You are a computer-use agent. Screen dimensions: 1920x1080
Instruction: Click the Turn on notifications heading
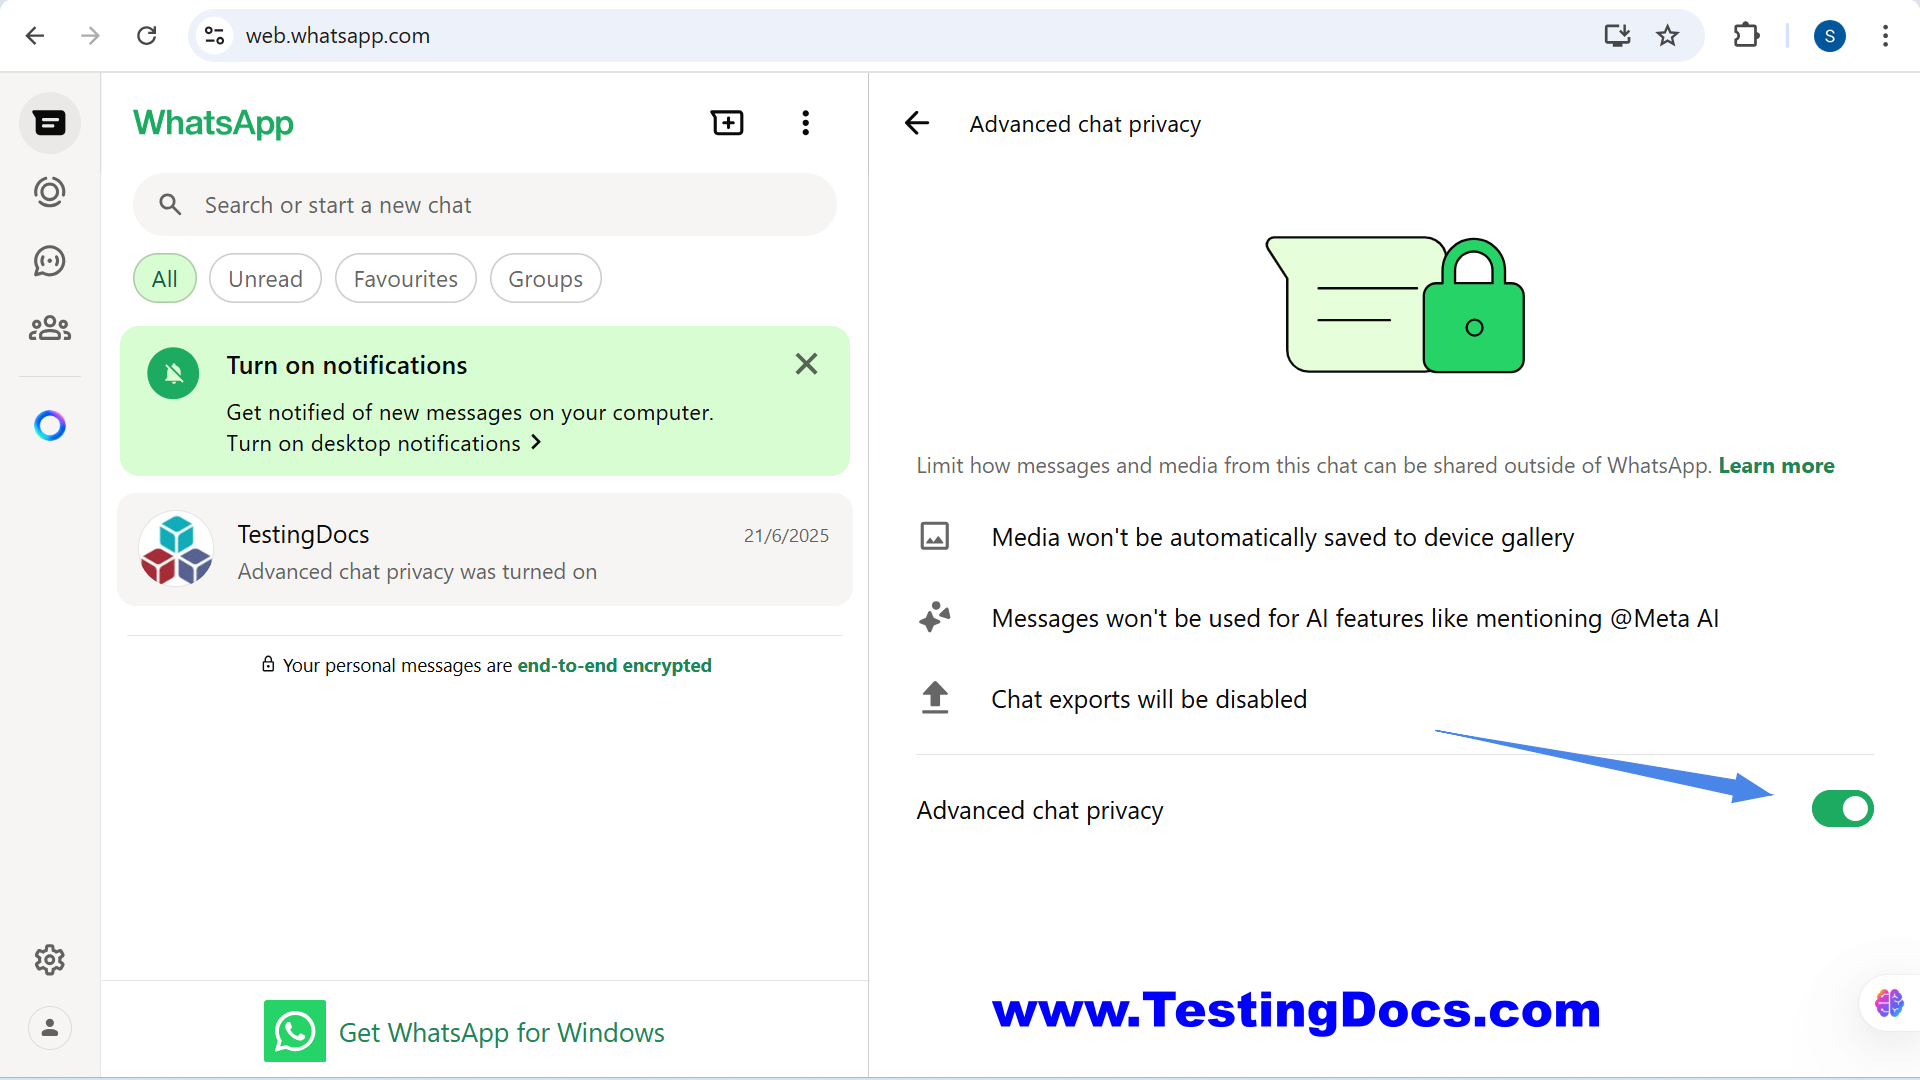point(347,365)
